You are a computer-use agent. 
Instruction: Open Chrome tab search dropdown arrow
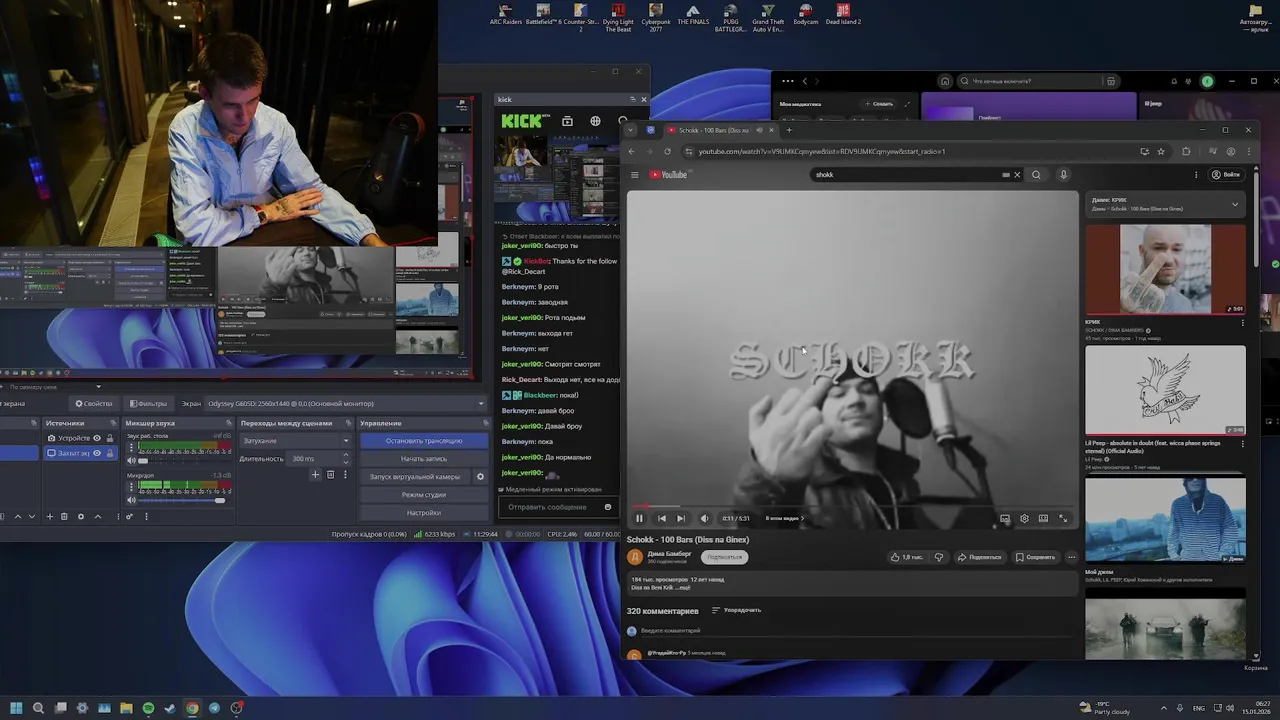click(630, 130)
